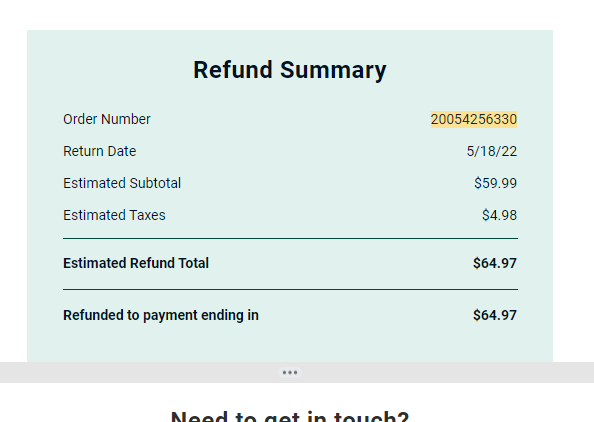Click the divider line below Estimated Refund Total
Screen dimensions: 594x422
pos(290,289)
